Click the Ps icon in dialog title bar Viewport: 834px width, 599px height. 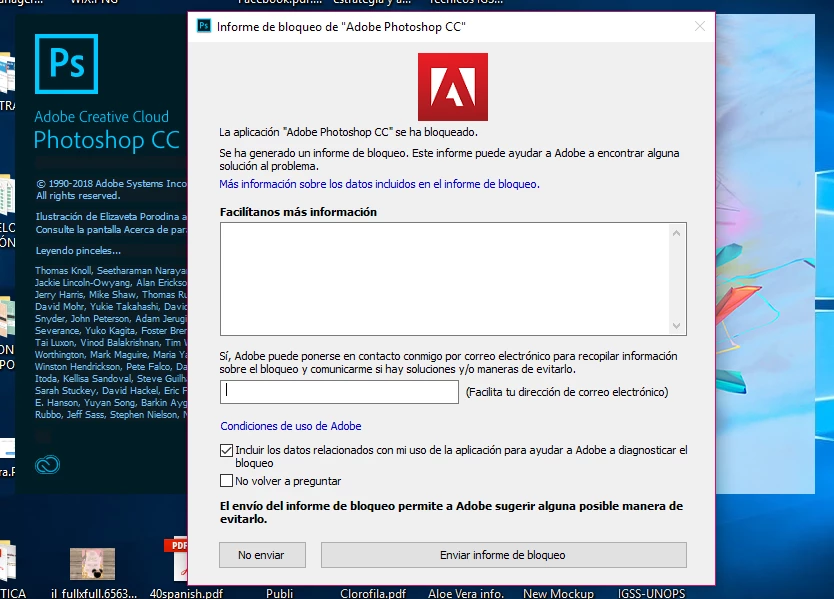tap(204, 26)
